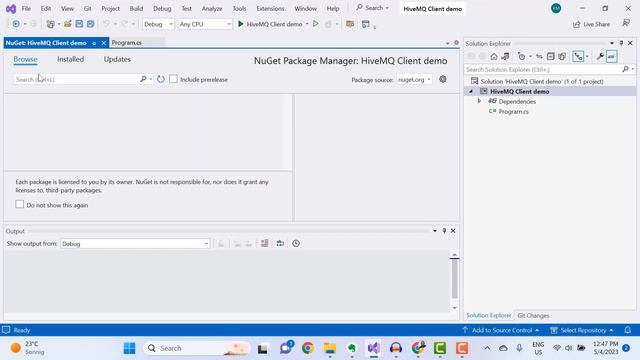Collapse the HiveMQ Client demo project node
Screen dimensions: 640x360
point(471,91)
